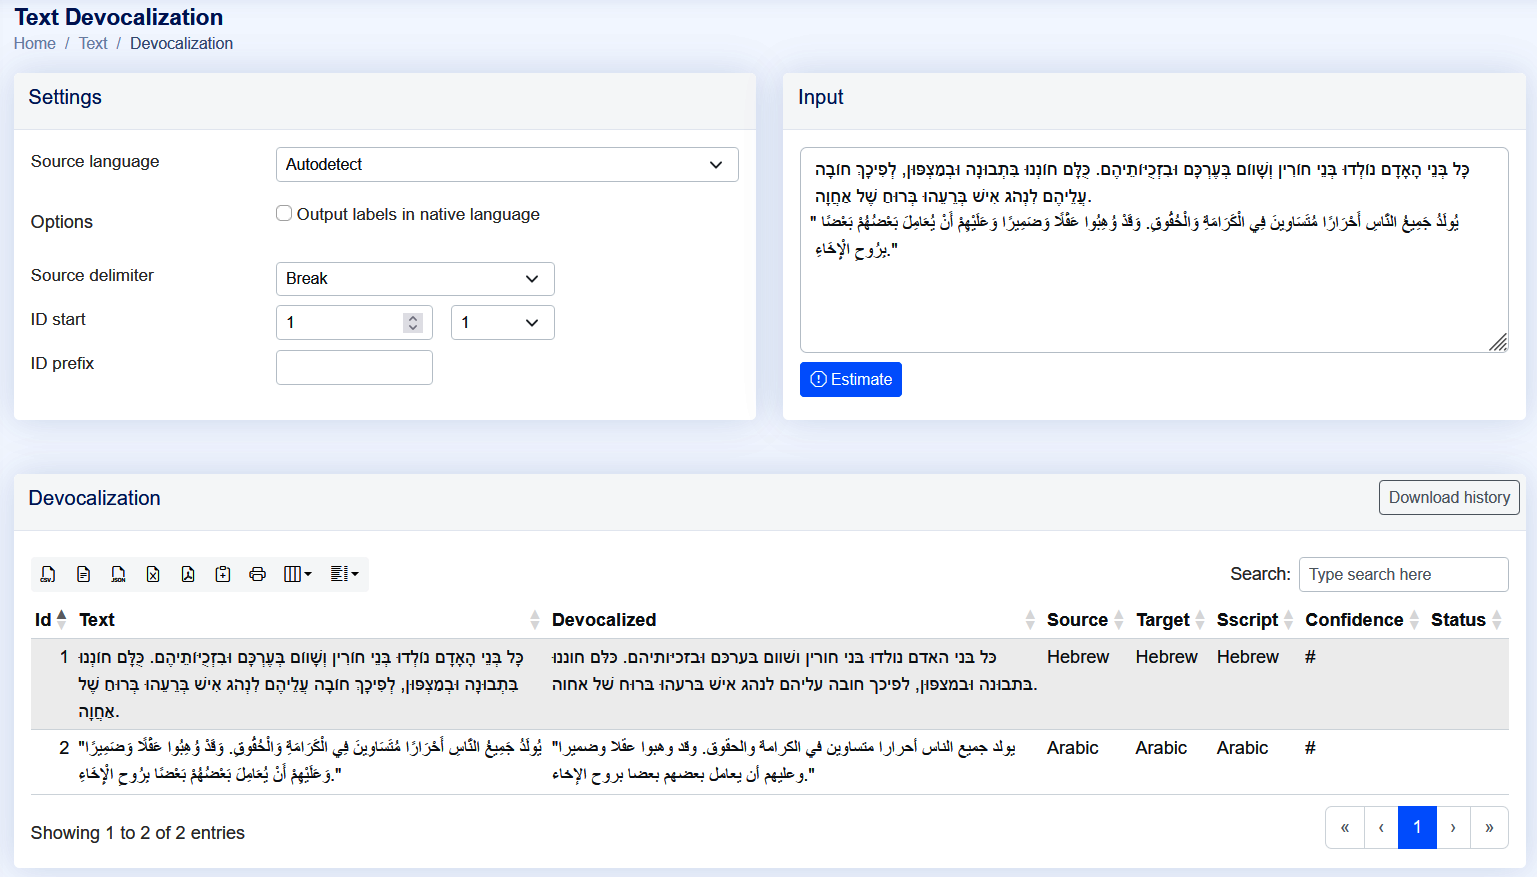Export table as PDF document
1537x877 pixels.
188,574
